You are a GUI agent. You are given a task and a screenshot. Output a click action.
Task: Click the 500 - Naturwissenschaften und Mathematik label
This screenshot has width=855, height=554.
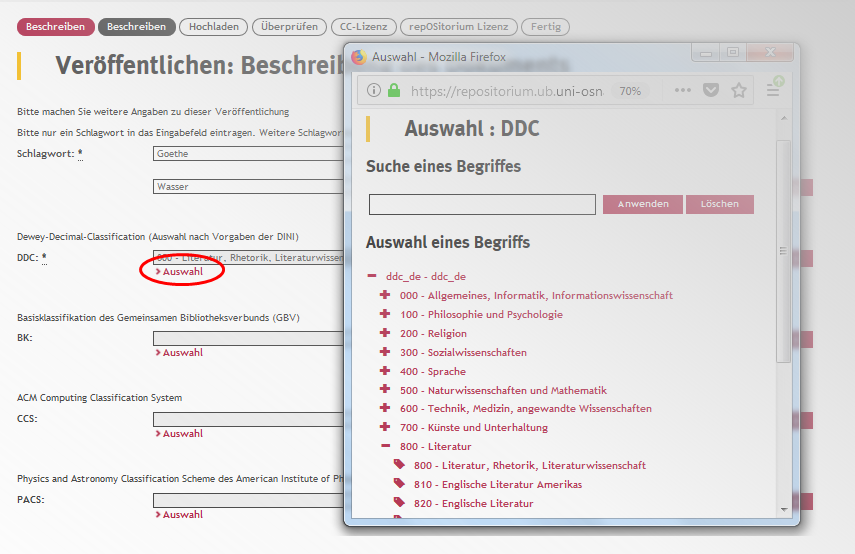point(503,390)
